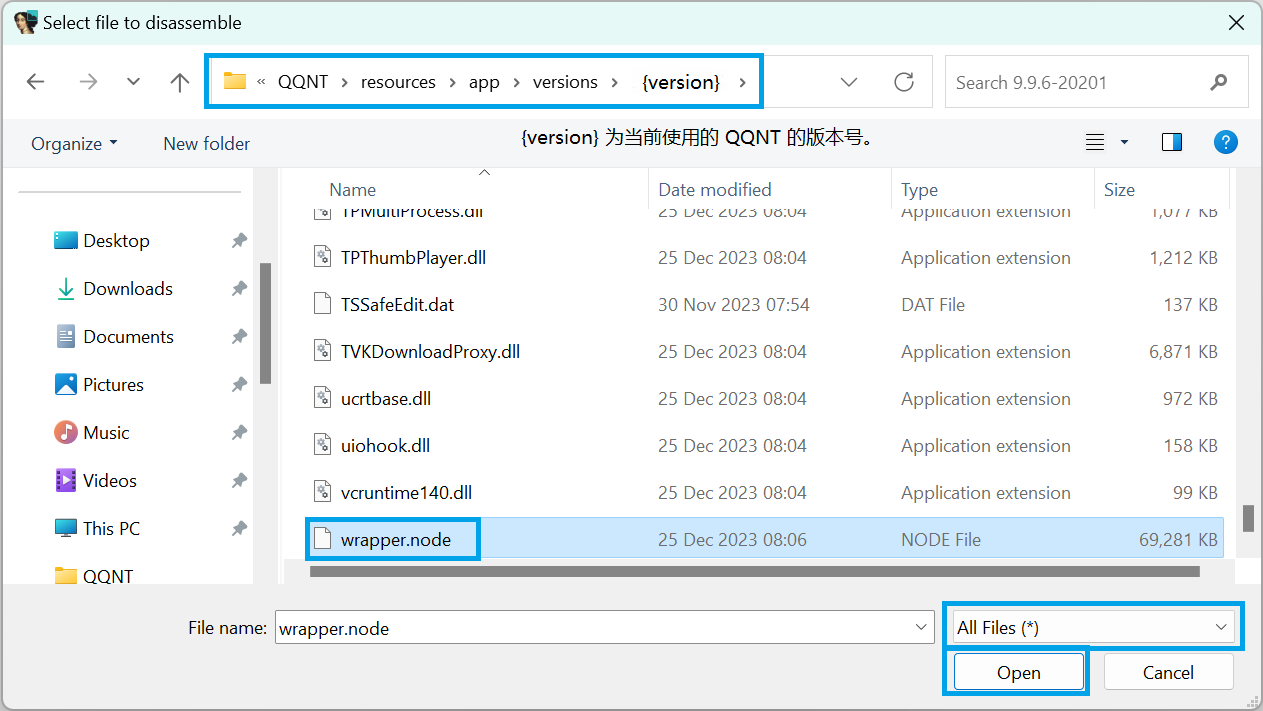Open the Recent locations chevron
This screenshot has width=1263, height=711.
point(133,82)
